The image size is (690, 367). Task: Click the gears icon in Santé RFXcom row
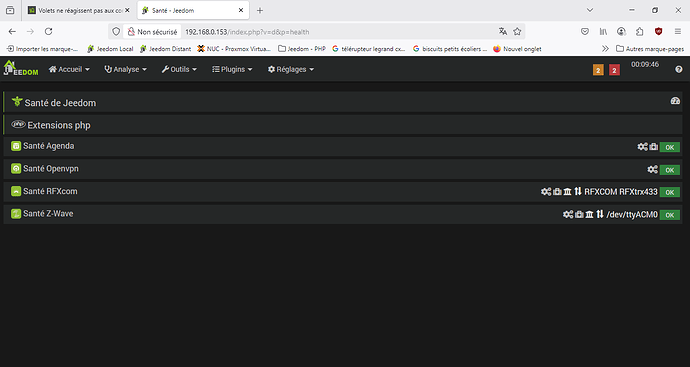546,191
